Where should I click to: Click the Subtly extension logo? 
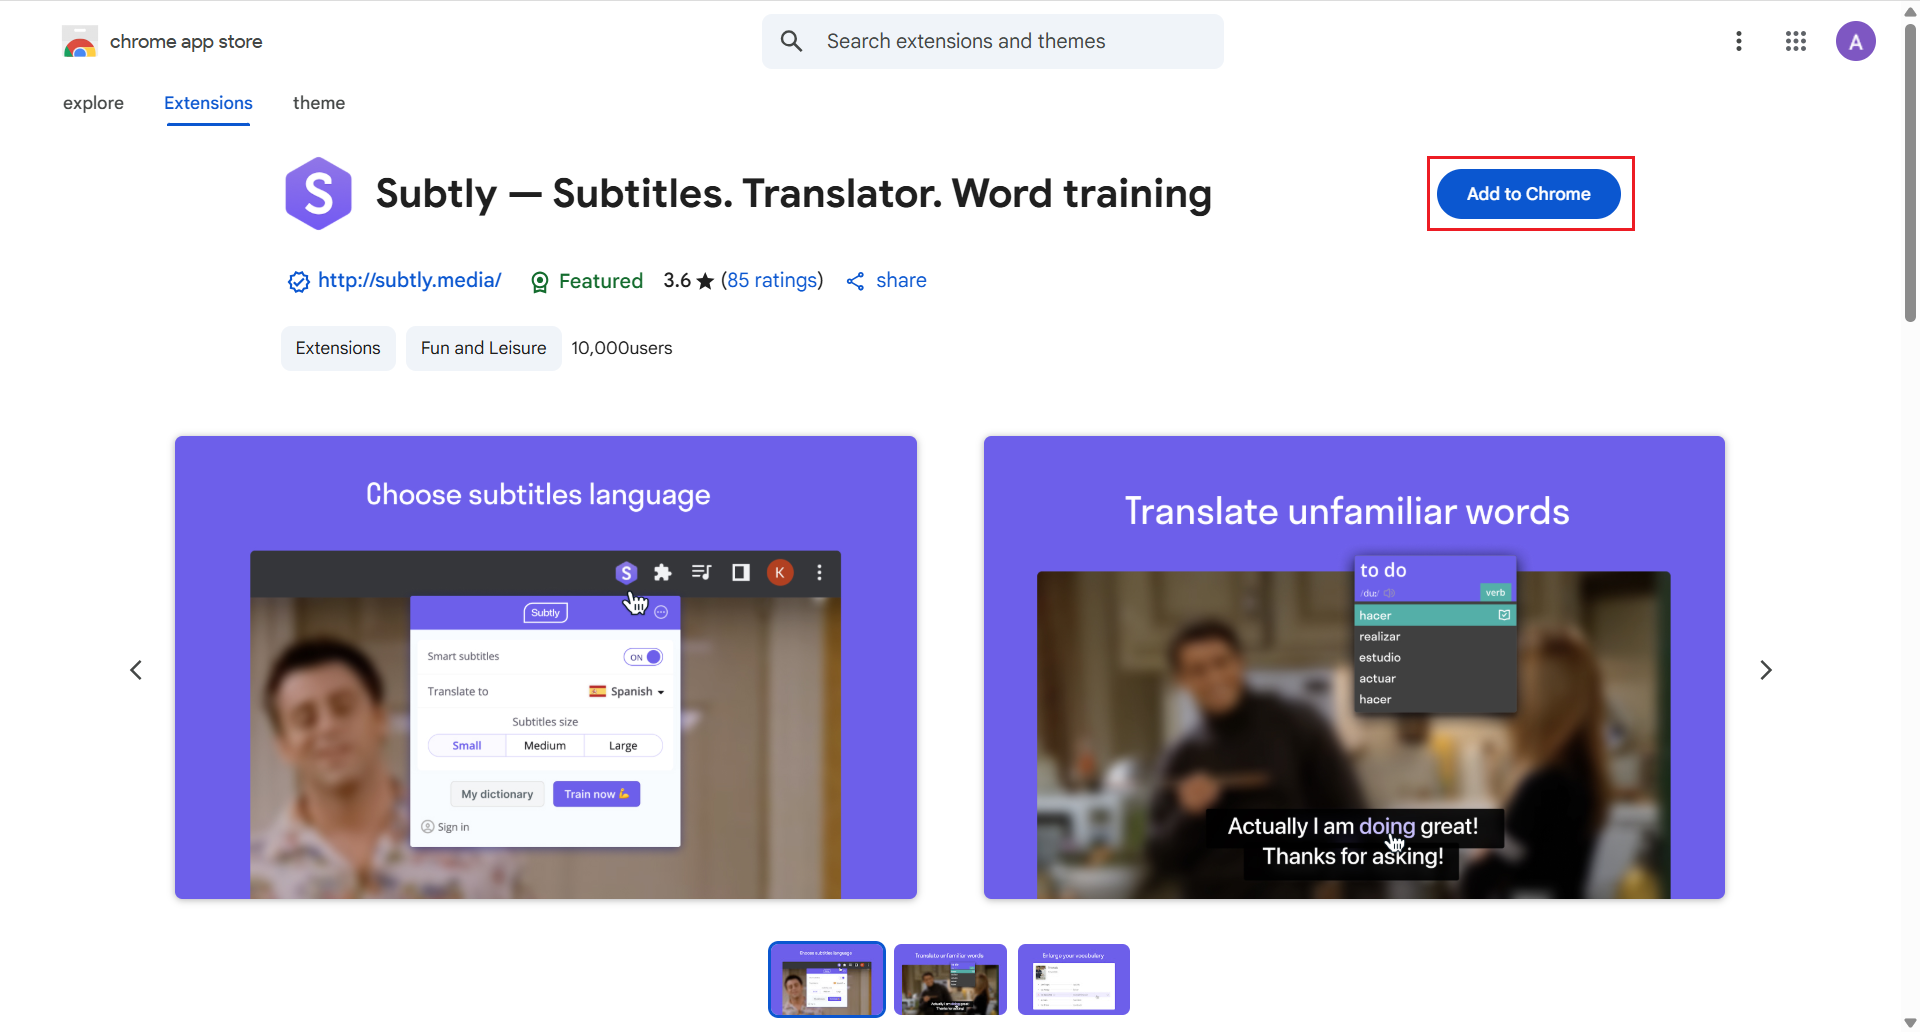[x=318, y=193]
